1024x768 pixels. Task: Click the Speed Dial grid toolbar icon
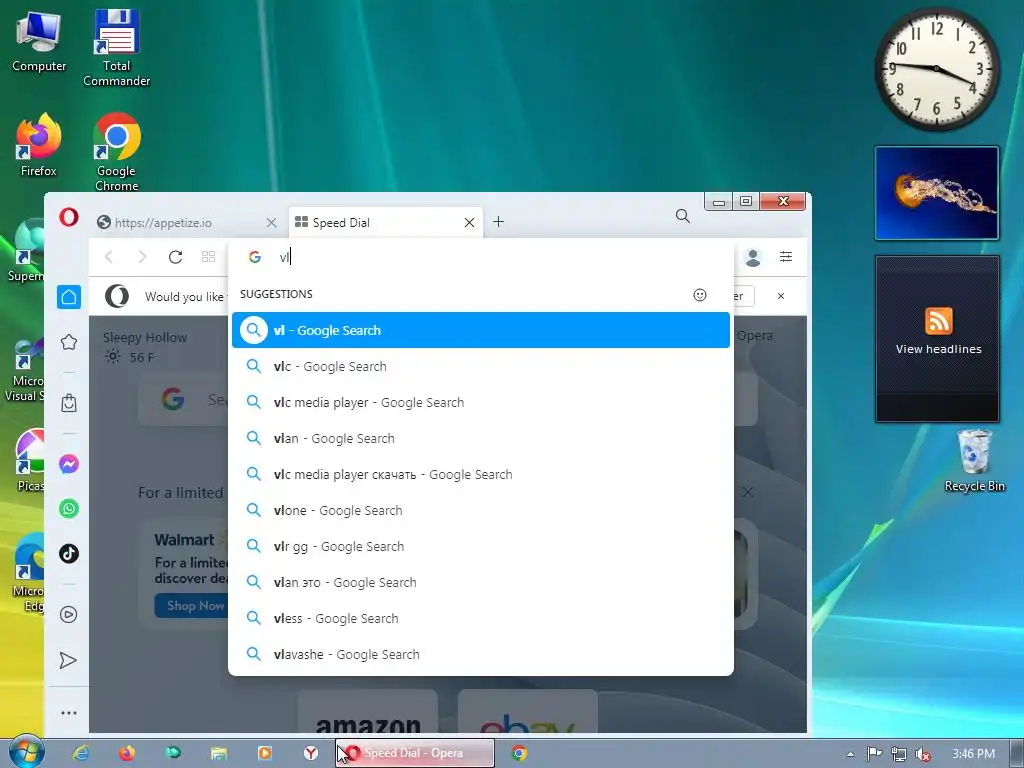click(x=208, y=257)
